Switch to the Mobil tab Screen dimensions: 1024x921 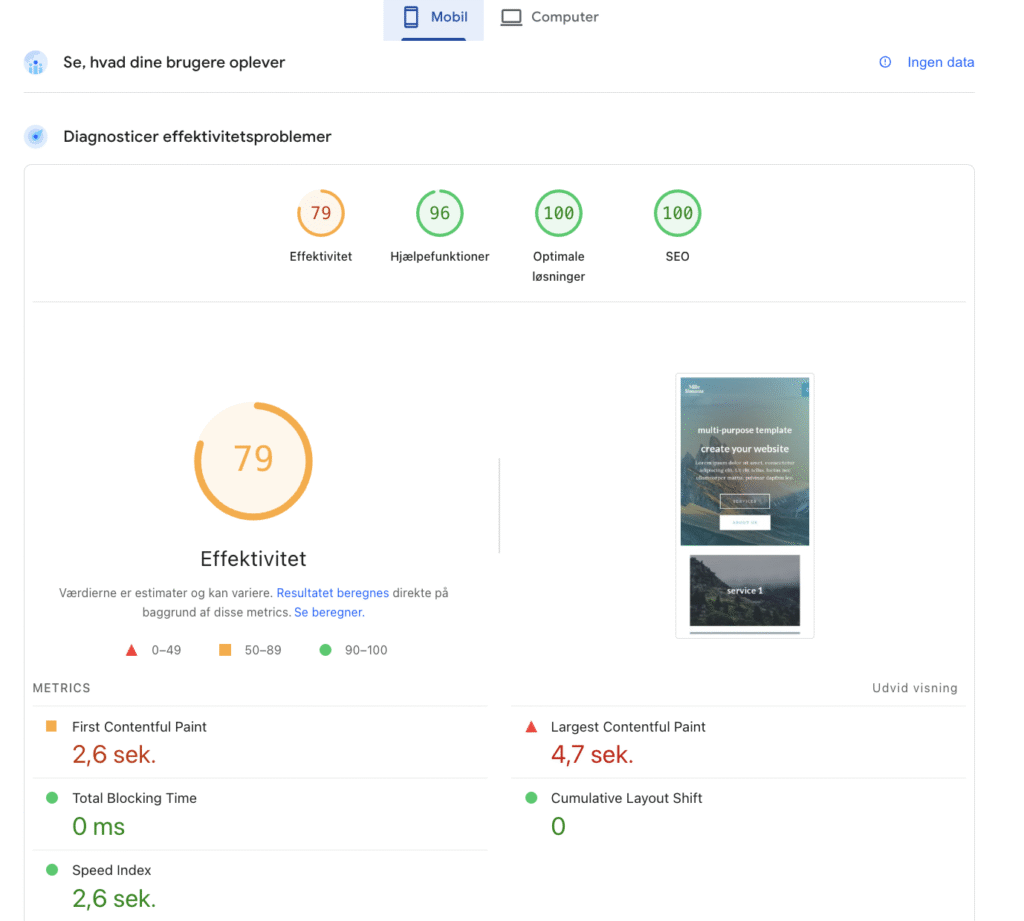(x=434, y=18)
